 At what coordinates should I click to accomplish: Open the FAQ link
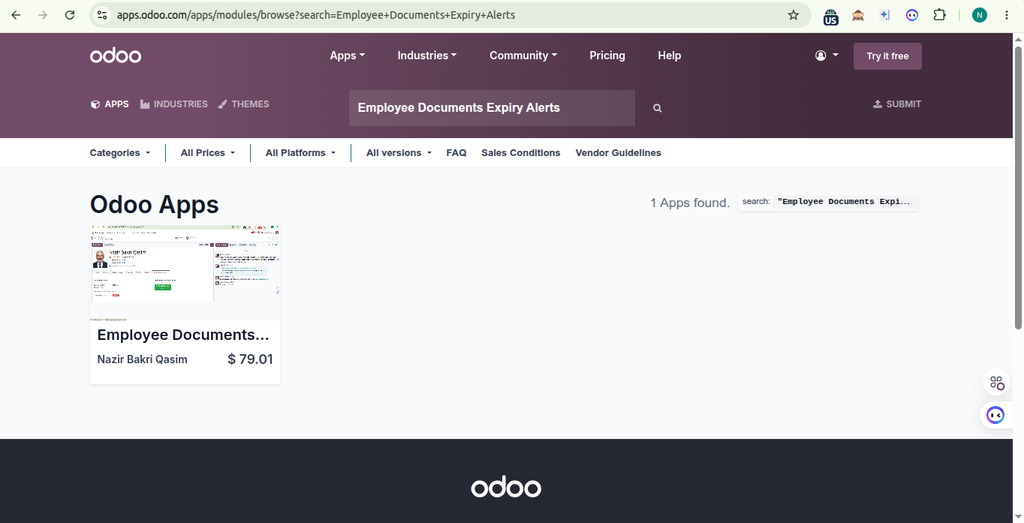pos(456,153)
